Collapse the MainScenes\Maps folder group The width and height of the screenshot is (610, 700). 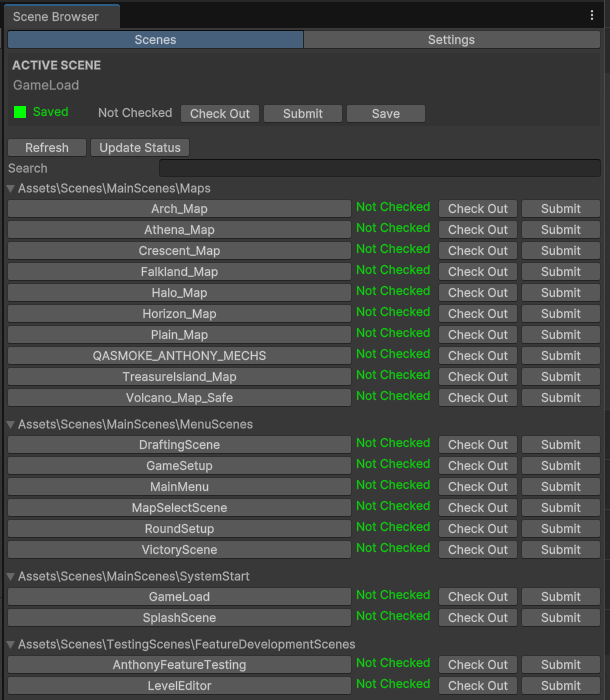pos(11,188)
